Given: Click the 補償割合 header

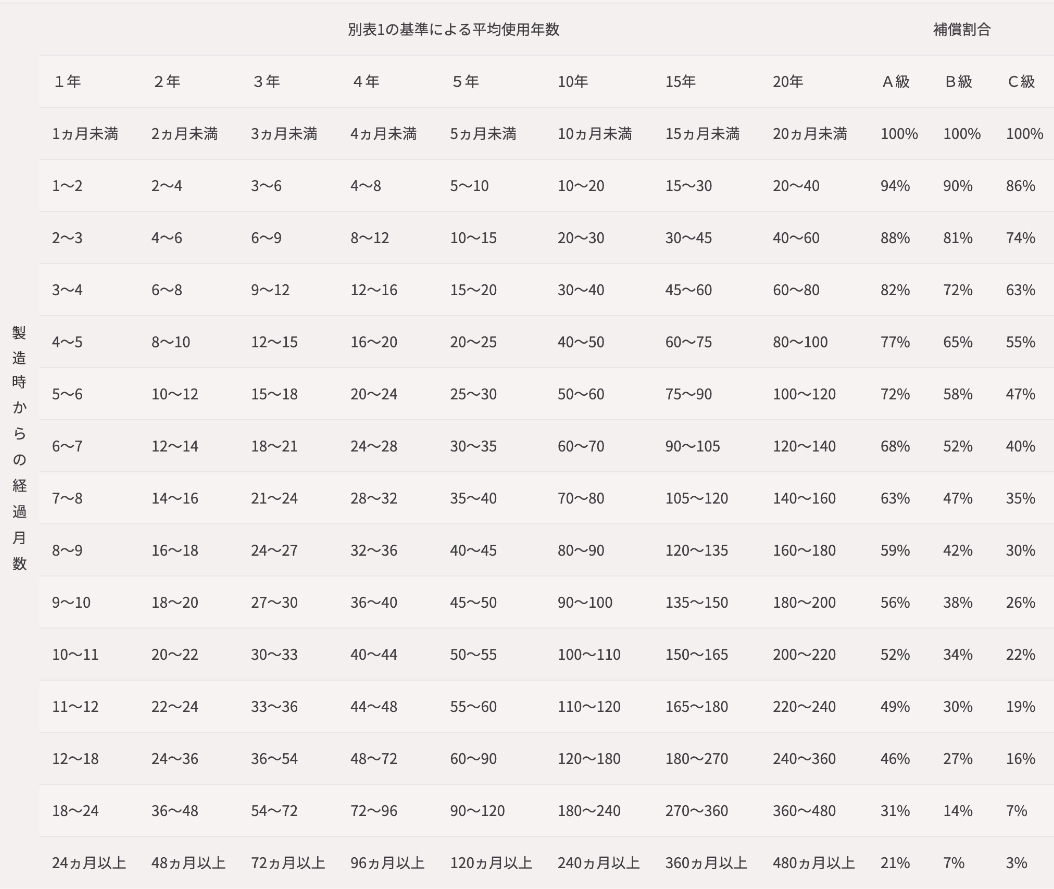Looking at the screenshot, I should (x=962, y=30).
